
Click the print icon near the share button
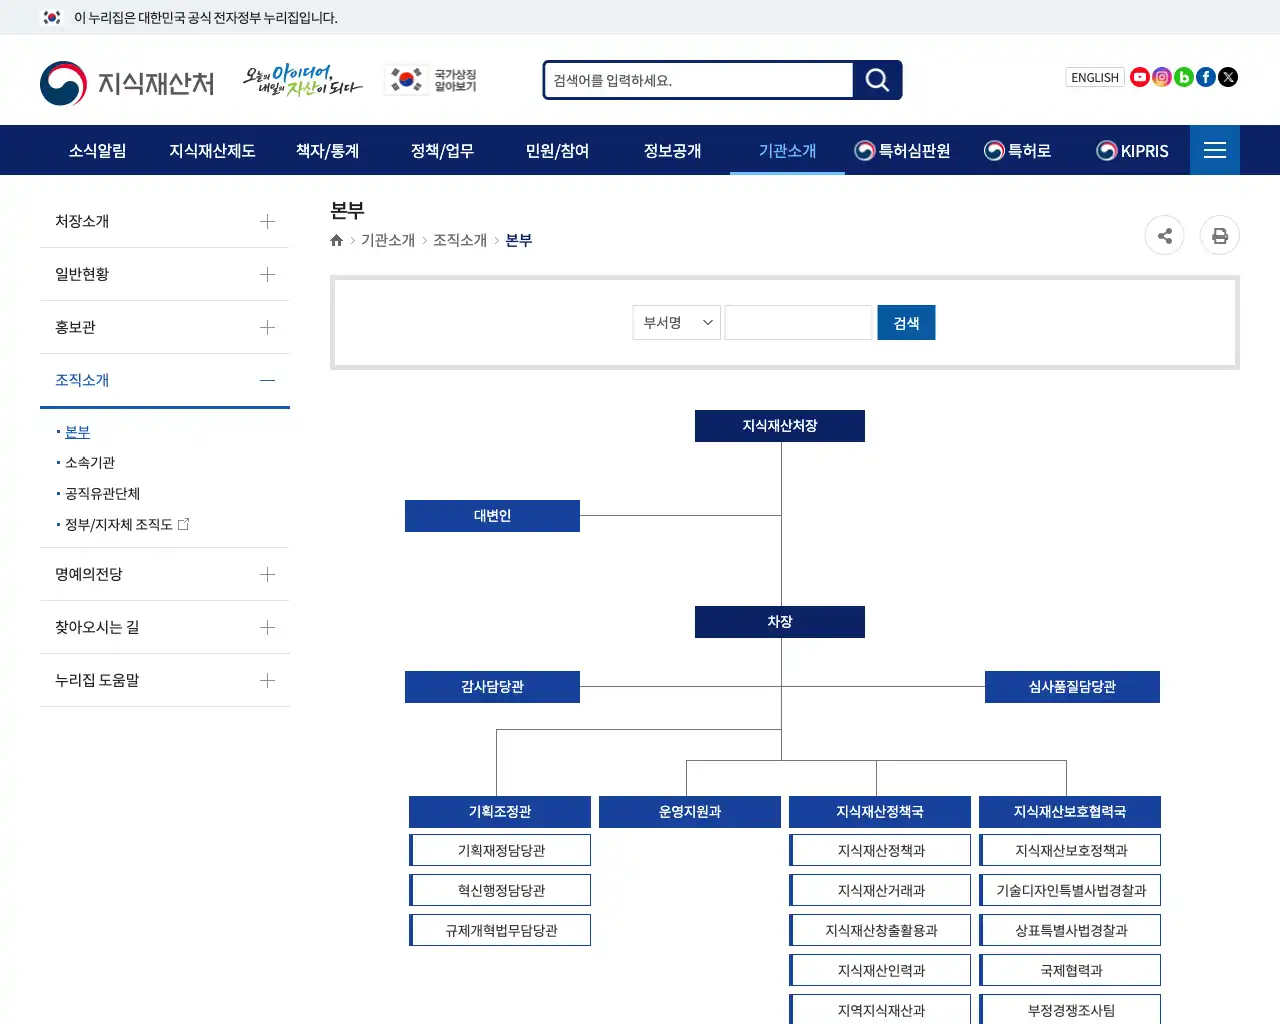tap(1219, 235)
